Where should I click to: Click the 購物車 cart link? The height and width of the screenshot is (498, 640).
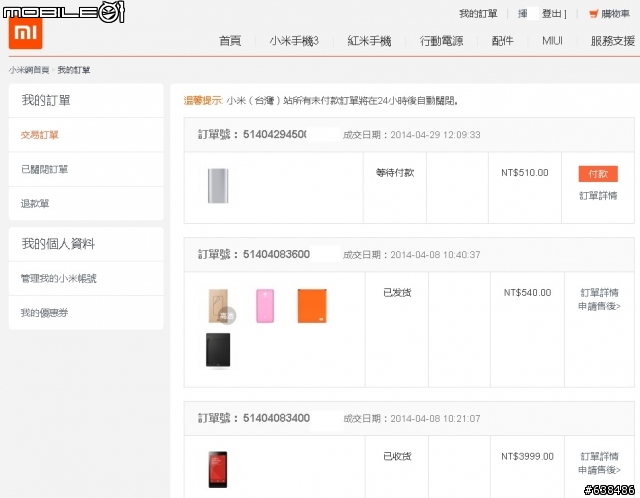pyautogui.click(x=615, y=14)
